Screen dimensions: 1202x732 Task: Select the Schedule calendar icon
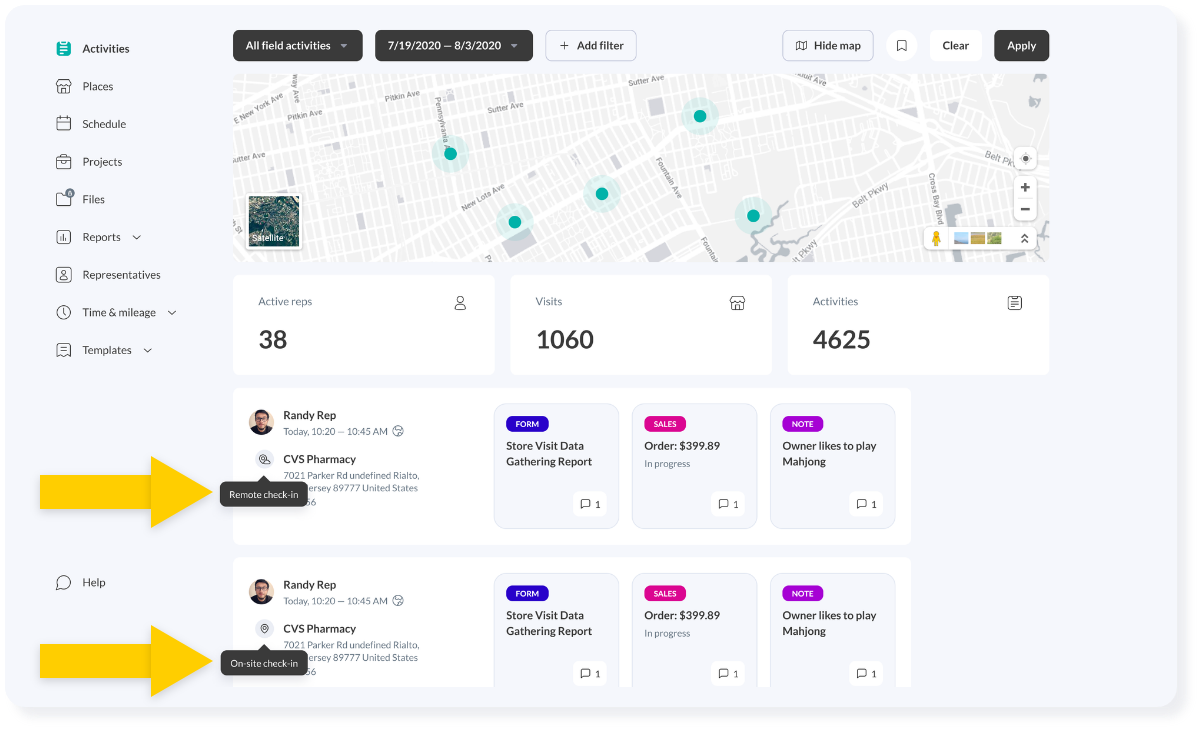pos(62,123)
